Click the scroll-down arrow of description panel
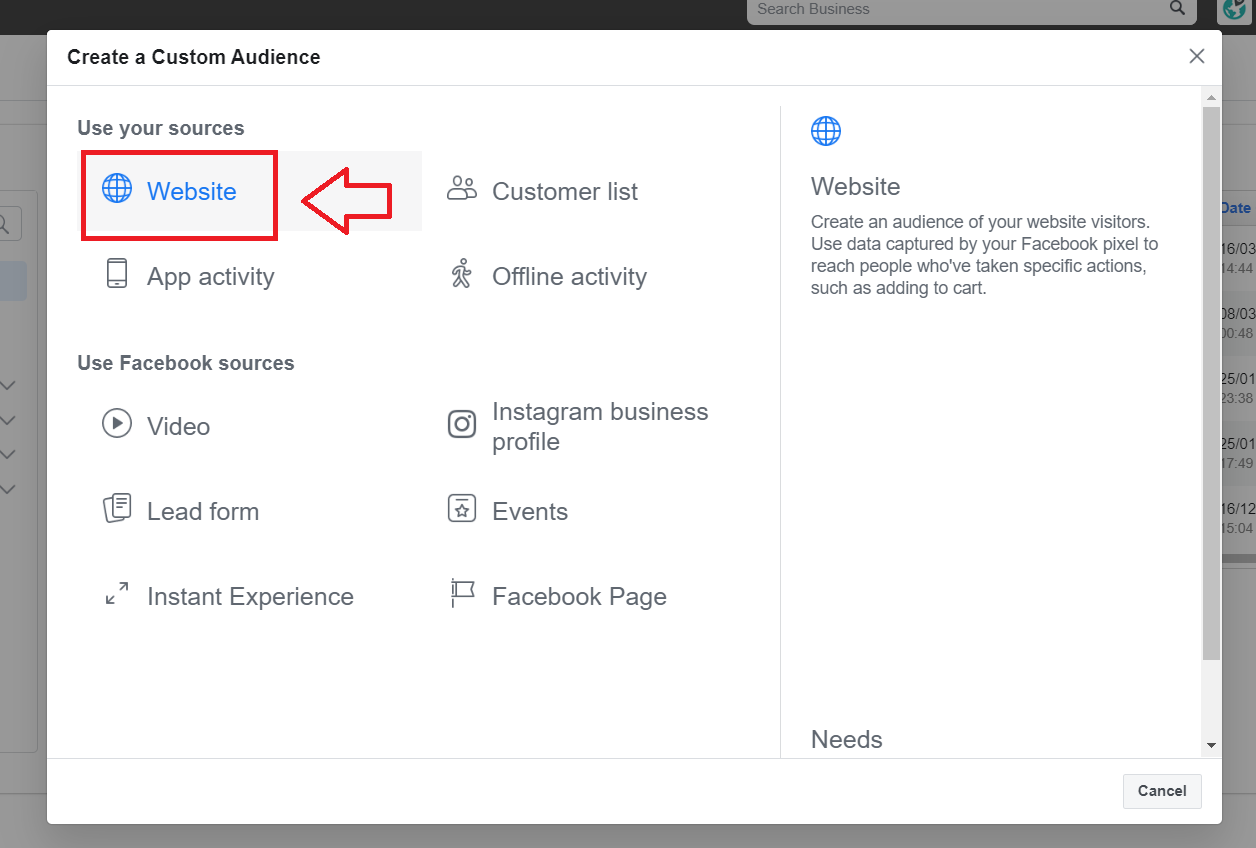 1211,745
